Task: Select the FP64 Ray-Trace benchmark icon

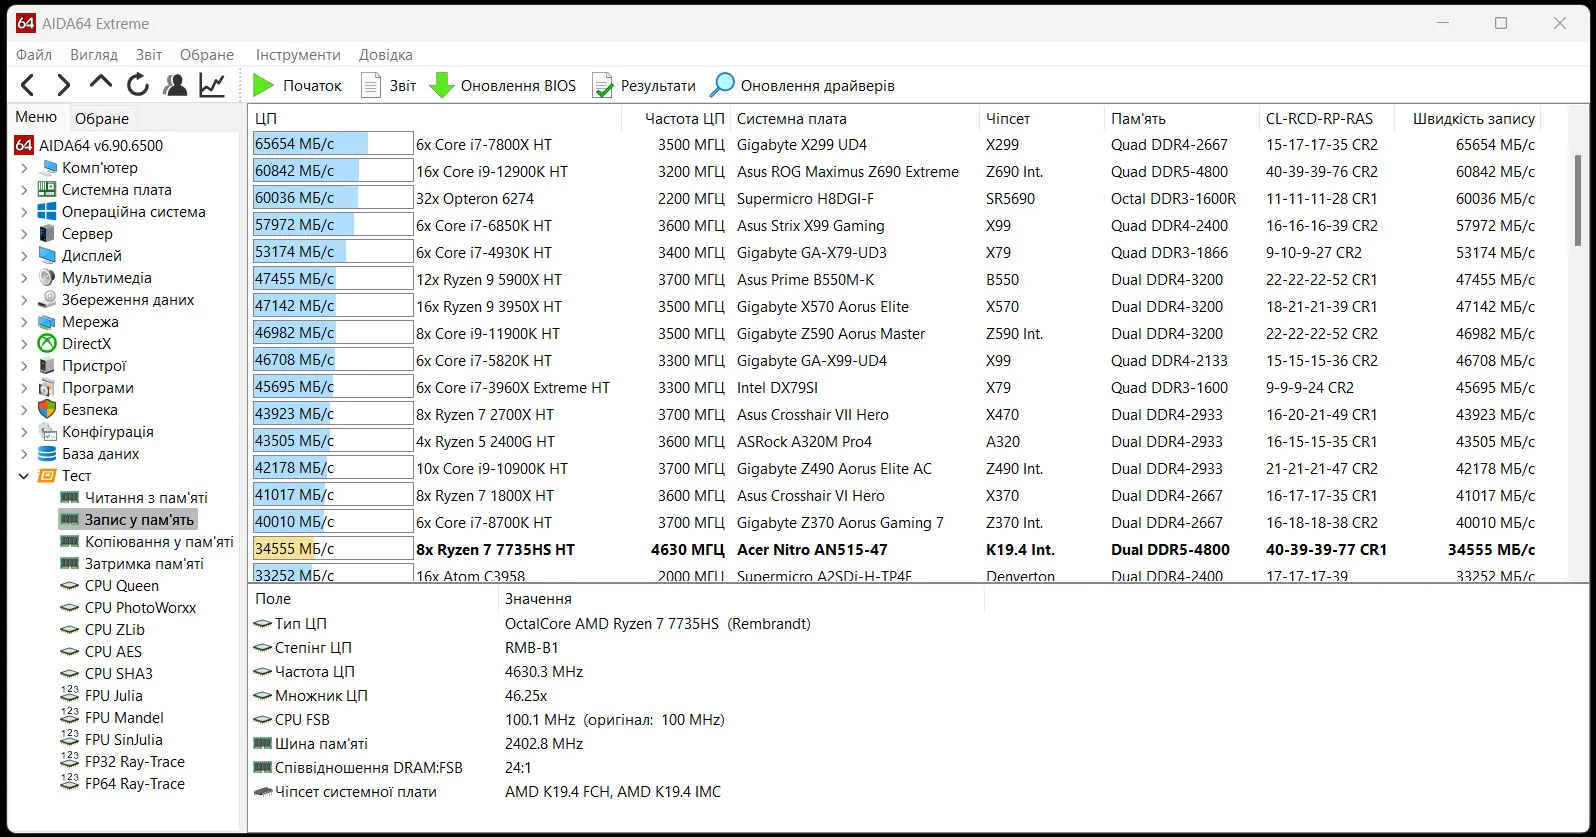Action: [x=69, y=783]
